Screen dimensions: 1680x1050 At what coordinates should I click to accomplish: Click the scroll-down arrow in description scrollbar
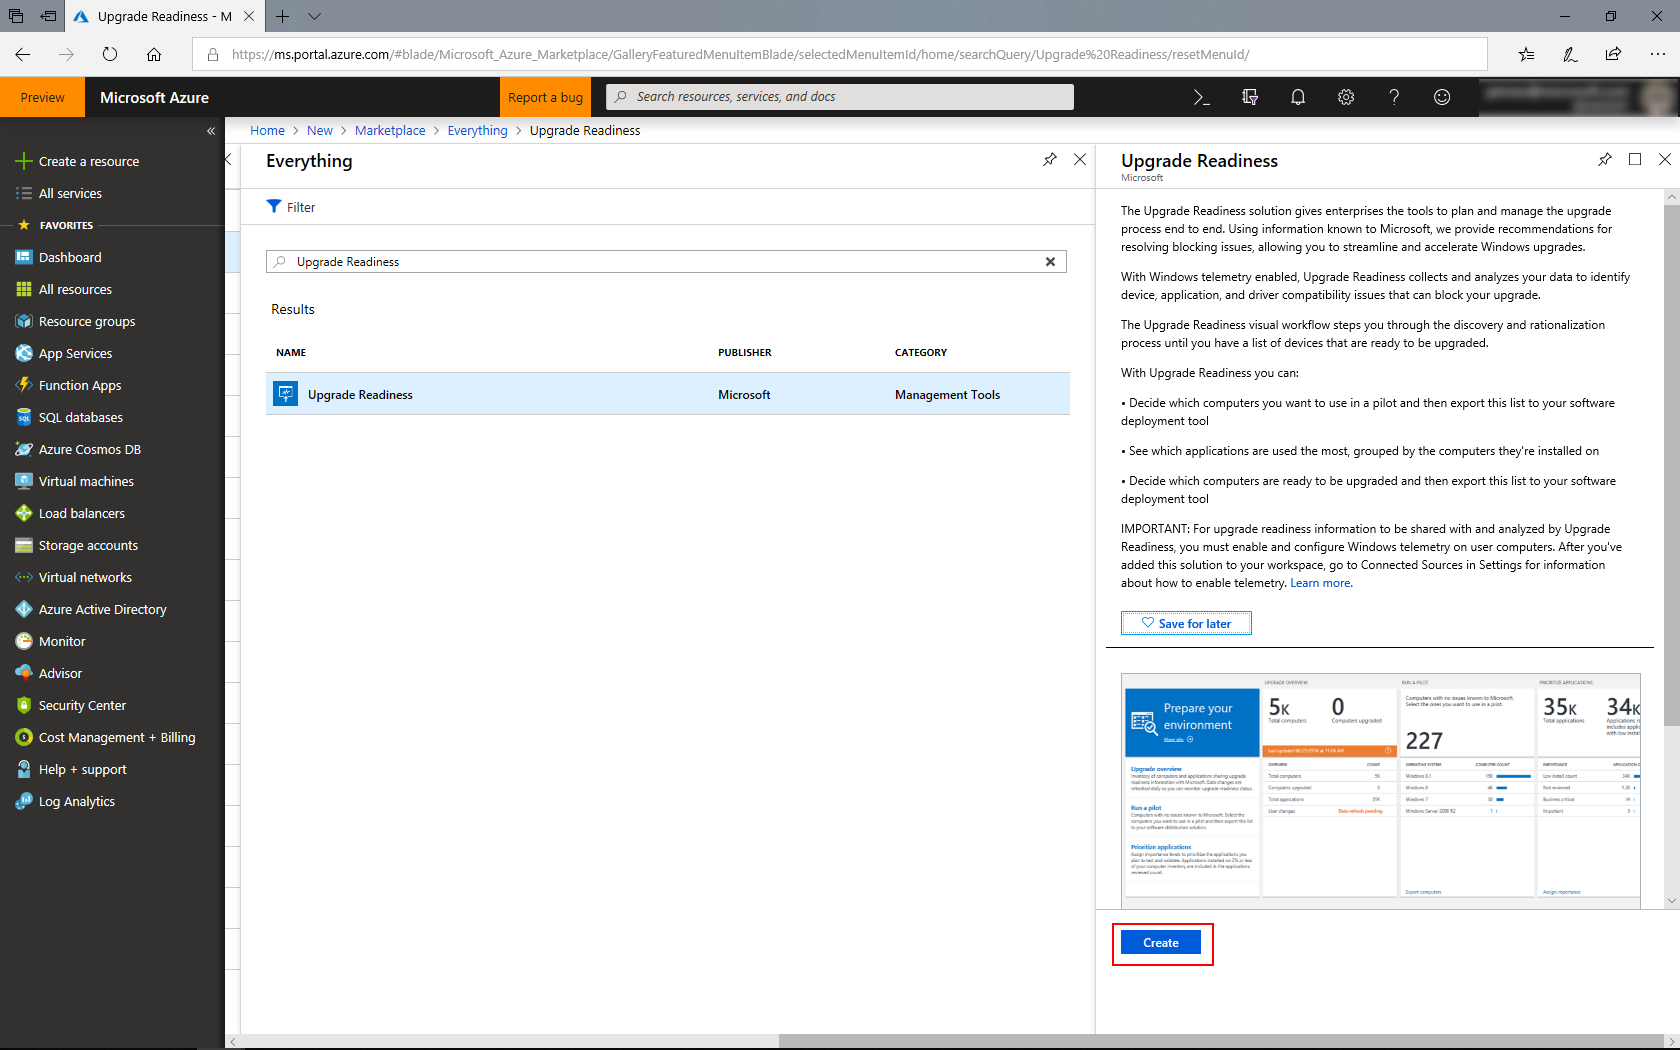[1672, 901]
